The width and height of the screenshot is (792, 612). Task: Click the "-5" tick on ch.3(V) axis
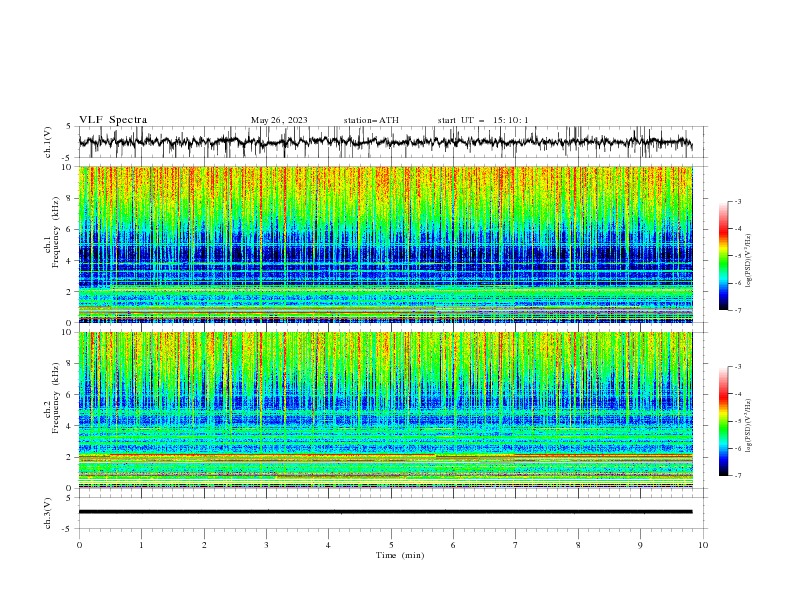click(x=68, y=529)
